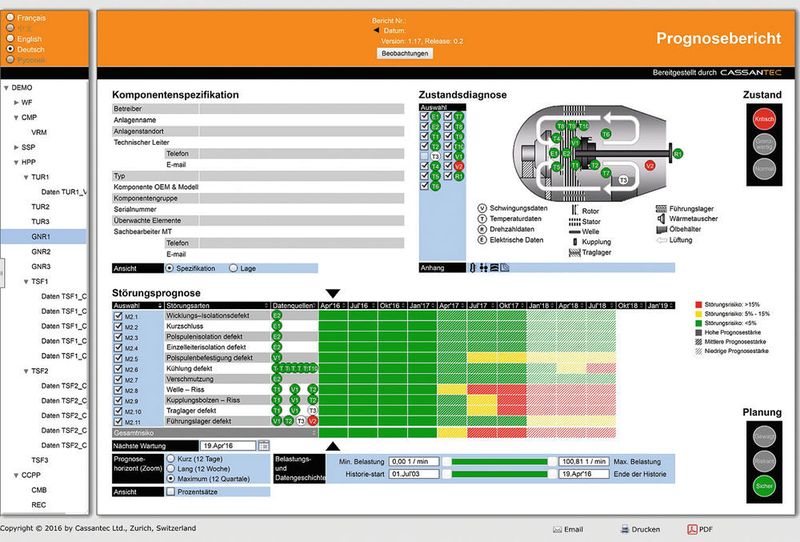Click the green Sicher light in Planung panel
Image resolution: width=800 pixels, height=542 pixels.
tap(764, 486)
